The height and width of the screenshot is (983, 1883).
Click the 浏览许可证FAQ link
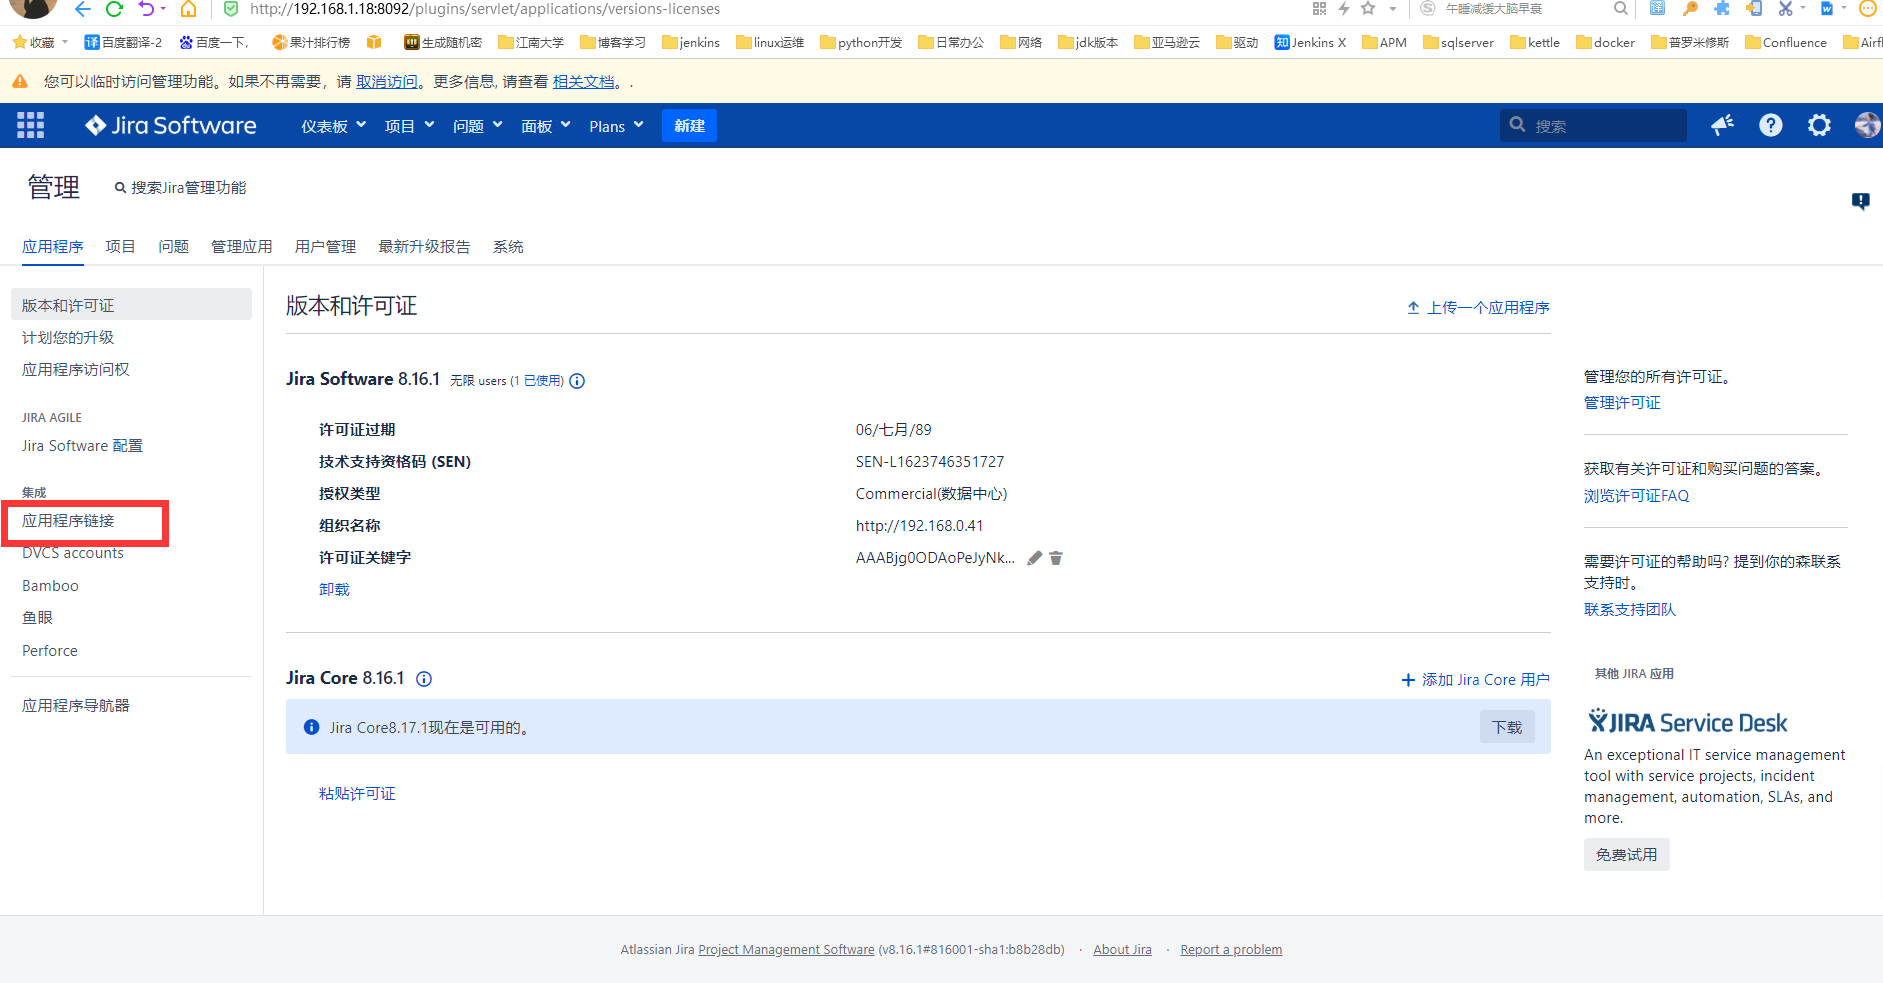tap(1636, 495)
